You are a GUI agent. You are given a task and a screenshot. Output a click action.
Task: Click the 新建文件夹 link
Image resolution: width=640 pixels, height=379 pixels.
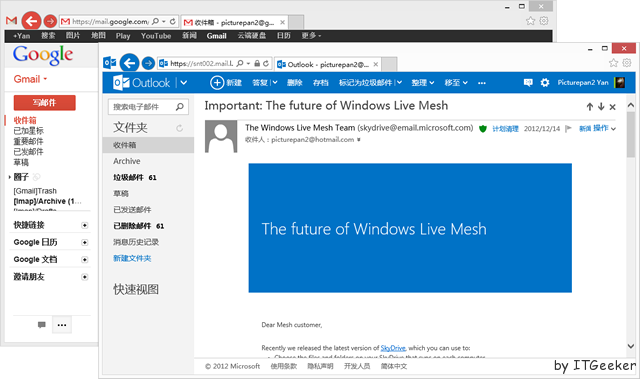tap(132, 258)
